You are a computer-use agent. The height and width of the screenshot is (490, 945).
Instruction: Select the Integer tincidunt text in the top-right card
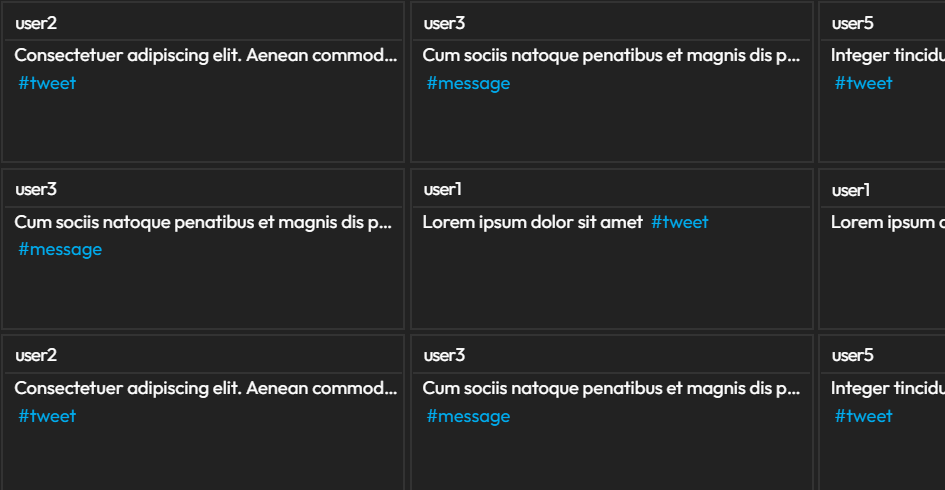tap(887, 55)
